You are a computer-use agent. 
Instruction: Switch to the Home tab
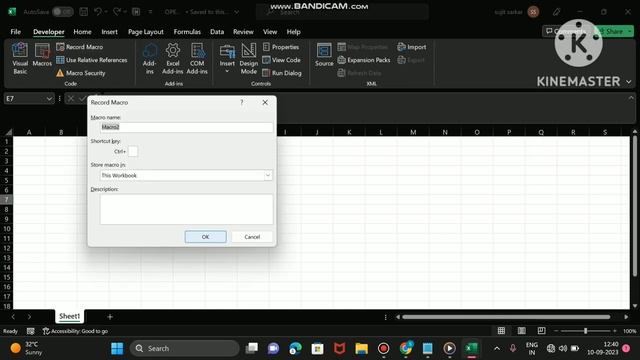(x=82, y=32)
